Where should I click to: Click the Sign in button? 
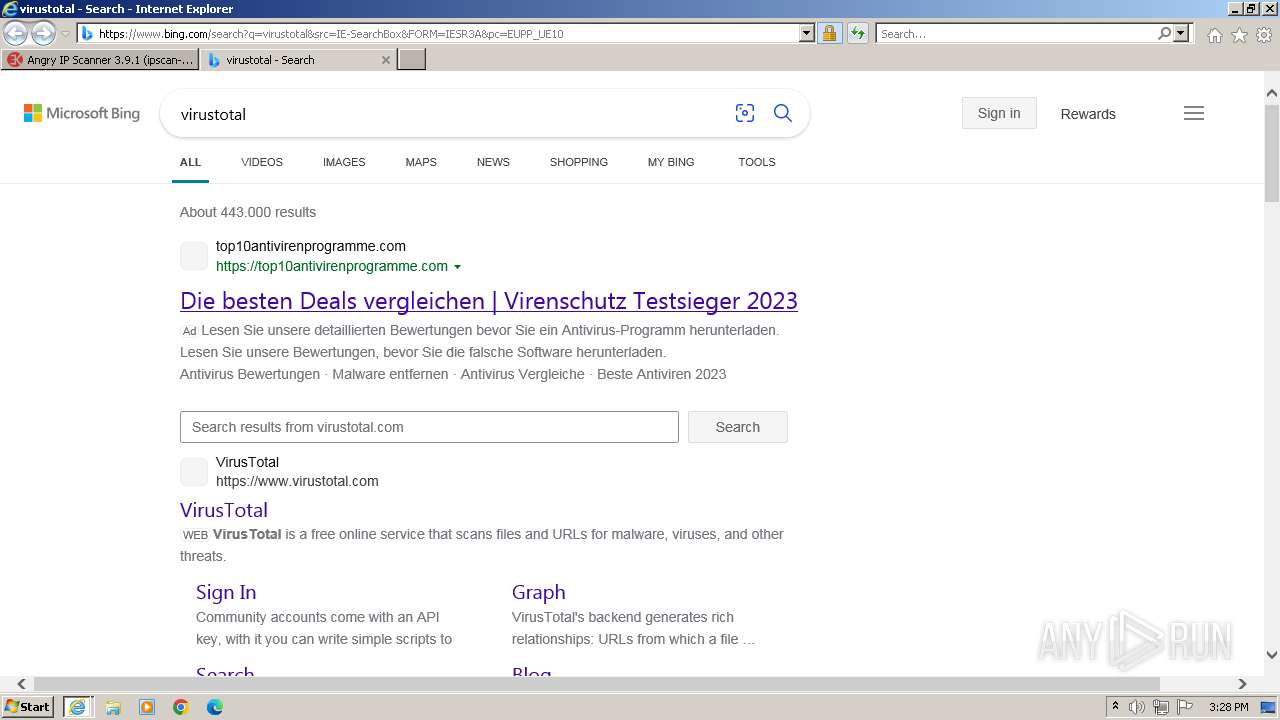pos(999,113)
